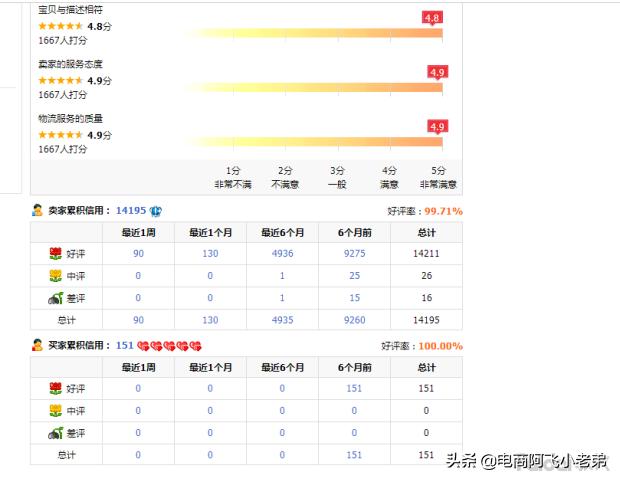Open seller 好评 count 130 for 最近1个月
Image resolution: width=620 pixels, height=482 pixels.
[x=210, y=253]
